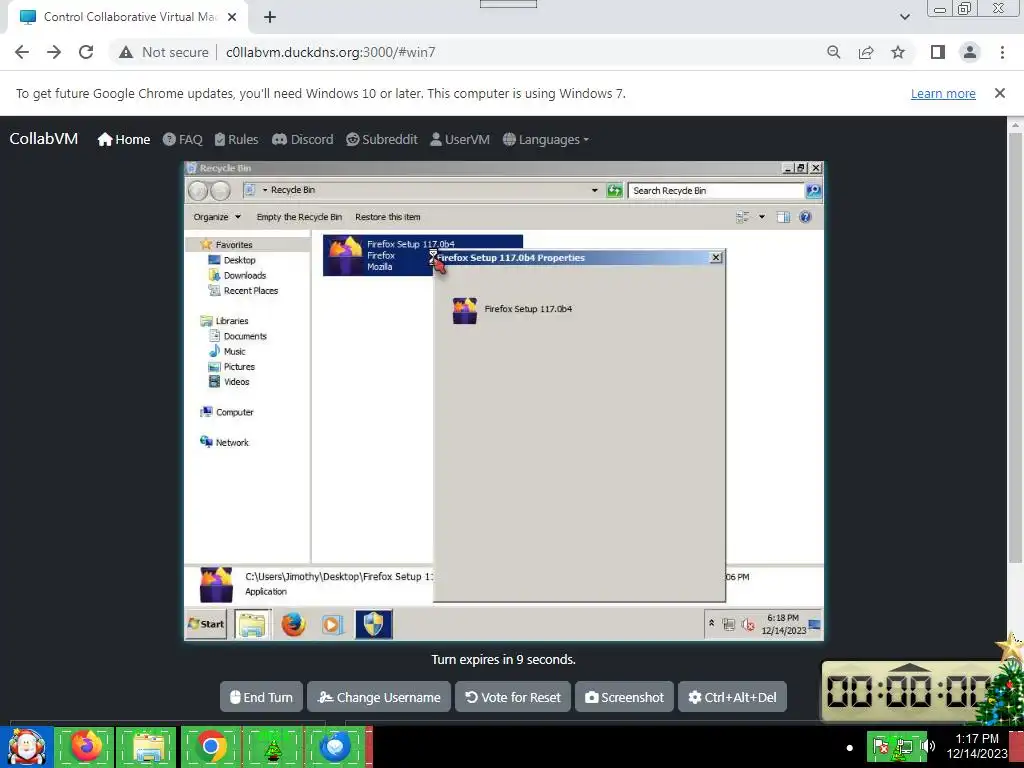Share this page via the share icon
1024x768 pixels.
[x=866, y=52]
